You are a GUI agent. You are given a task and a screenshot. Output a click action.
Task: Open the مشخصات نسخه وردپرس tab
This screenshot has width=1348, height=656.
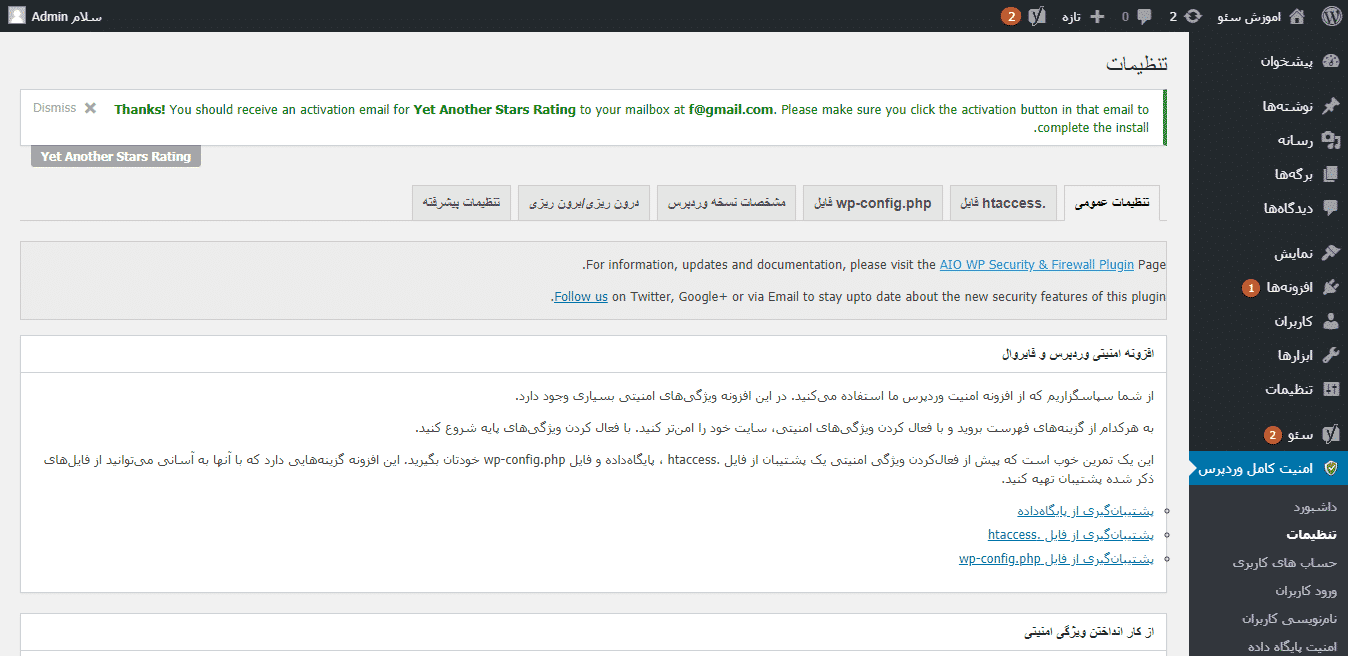pos(727,203)
